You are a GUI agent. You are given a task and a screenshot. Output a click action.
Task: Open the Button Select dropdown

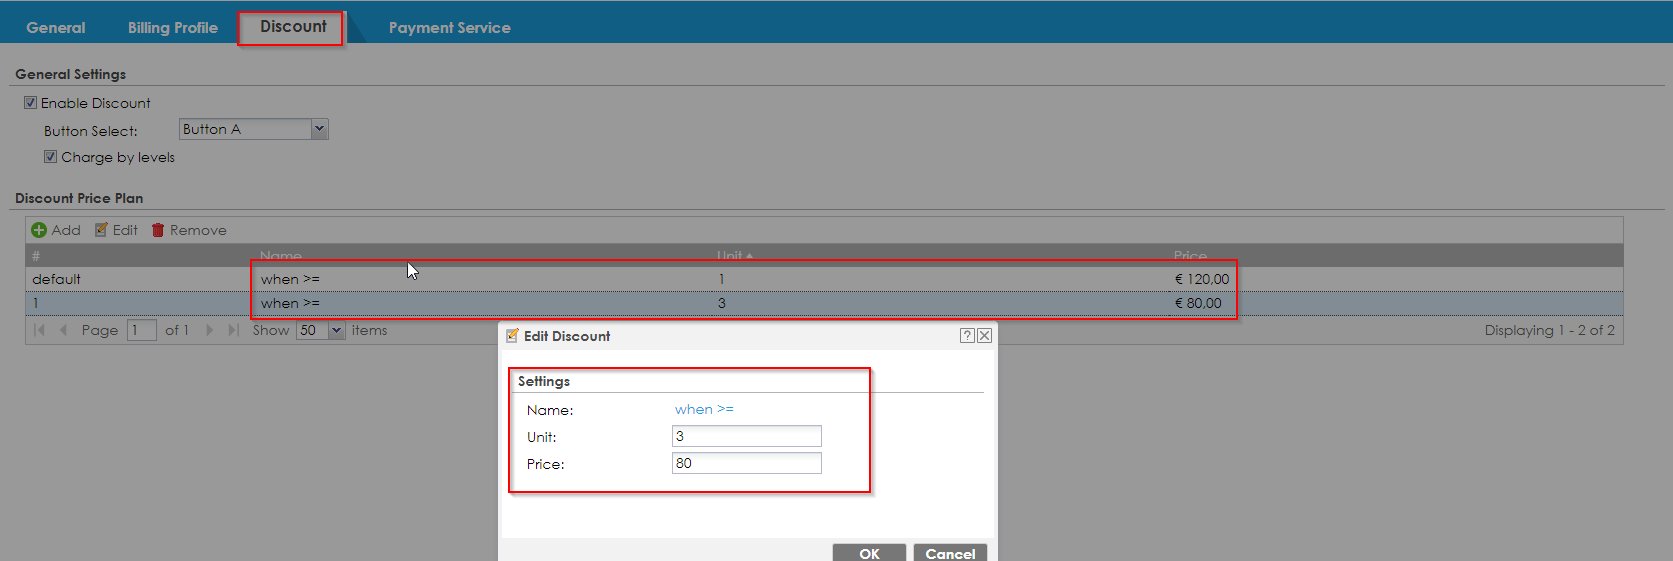(x=319, y=129)
